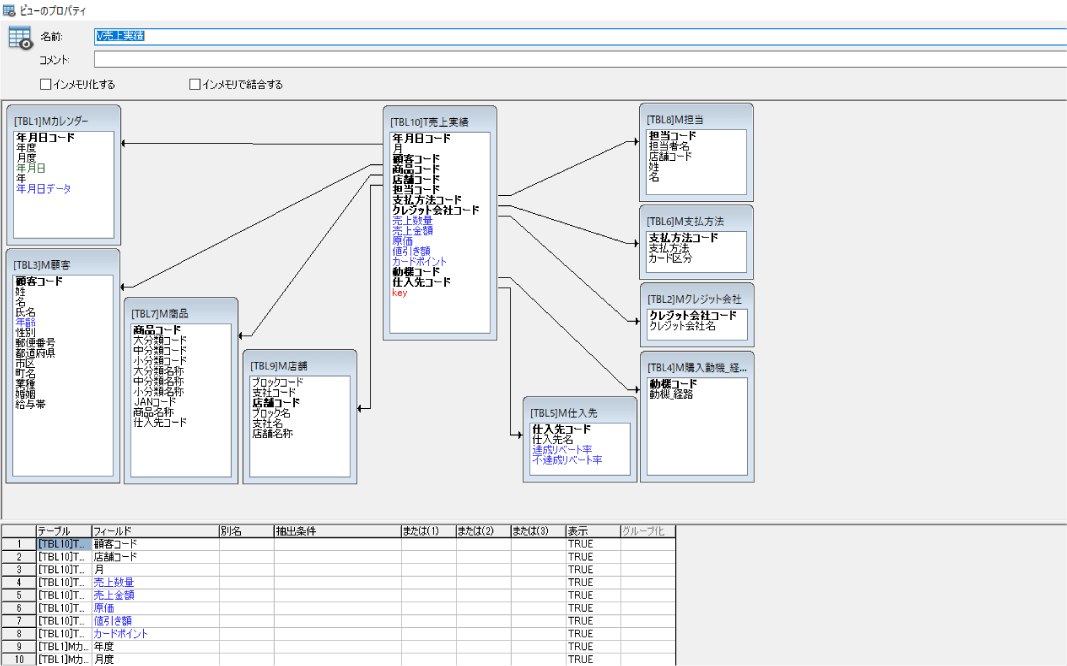Focus the 名前 text field
The width and height of the screenshot is (1067, 666).
(580, 36)
